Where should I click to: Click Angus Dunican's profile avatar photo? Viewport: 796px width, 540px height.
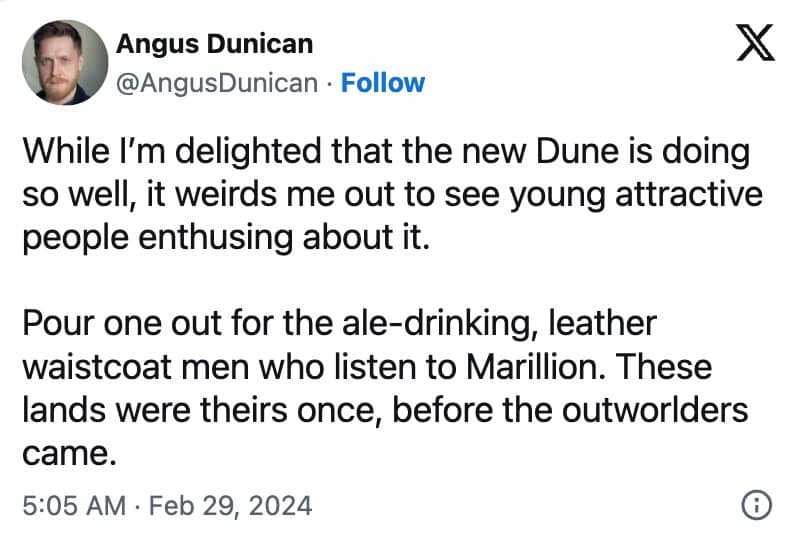[64, 62]
